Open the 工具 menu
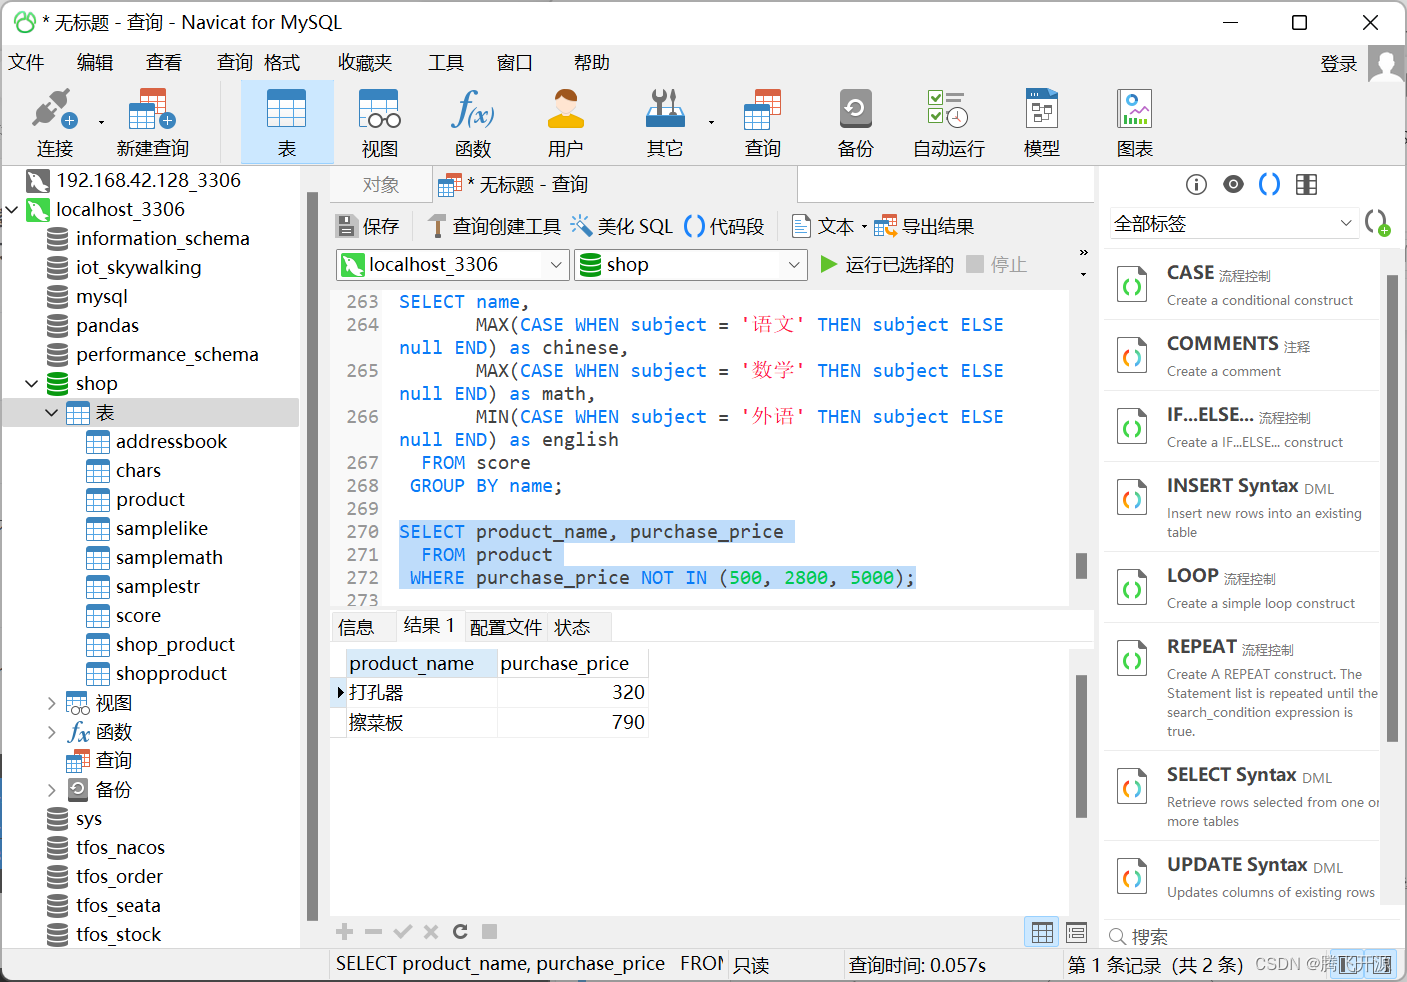The width and height of the screenshot is (1407, 982). coord(446,63)
